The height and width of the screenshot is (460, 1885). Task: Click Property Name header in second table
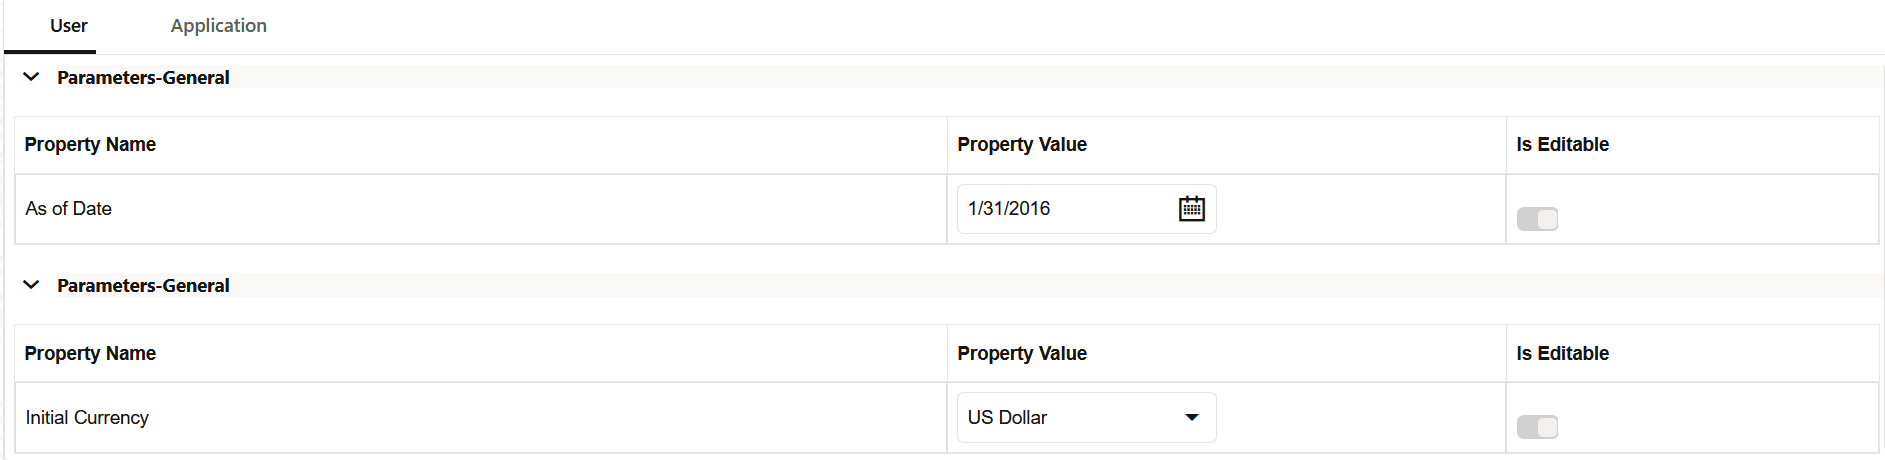pyautogui.click(x=90, y=353)
